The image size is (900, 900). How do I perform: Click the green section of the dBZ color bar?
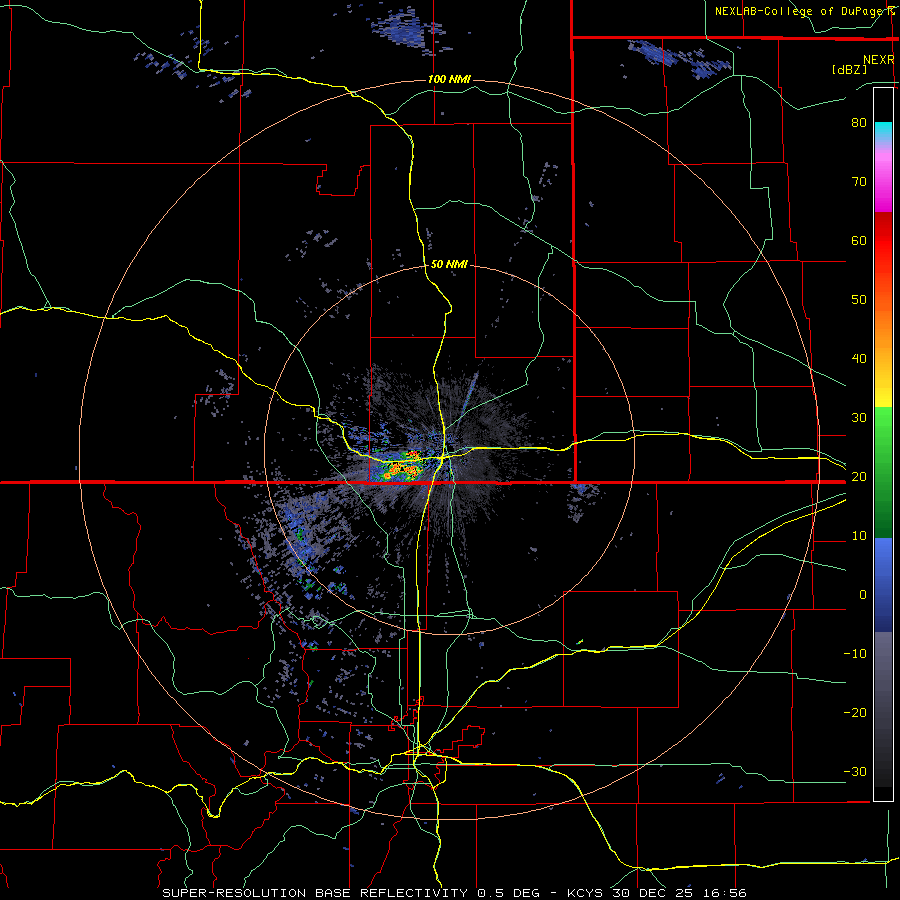[x=883, y=472]
